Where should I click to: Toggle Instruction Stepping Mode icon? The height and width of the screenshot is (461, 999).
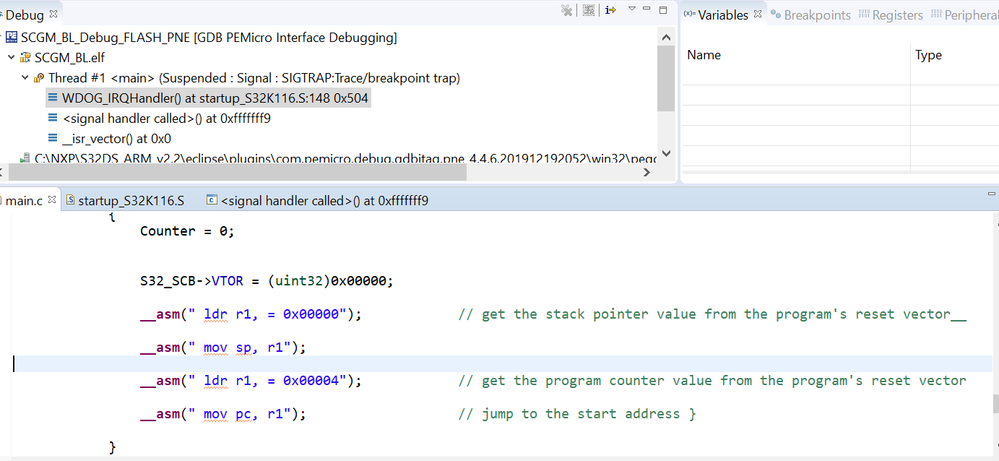click(x=610, y=10)
